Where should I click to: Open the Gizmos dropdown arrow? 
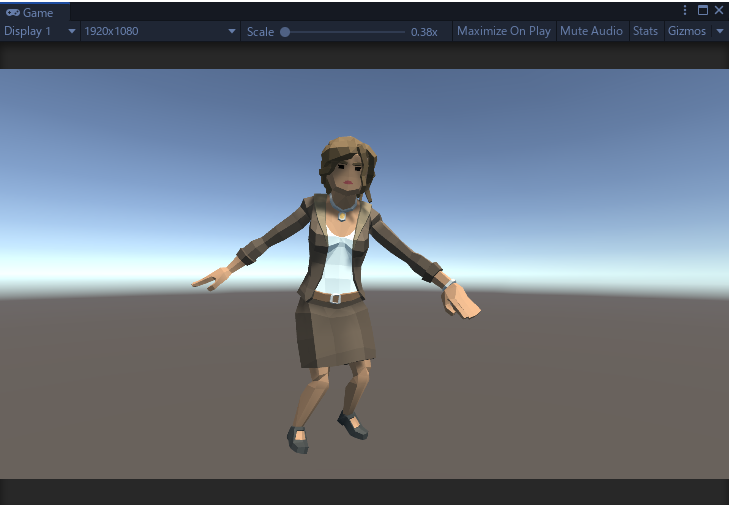click(x=720, y=31)
